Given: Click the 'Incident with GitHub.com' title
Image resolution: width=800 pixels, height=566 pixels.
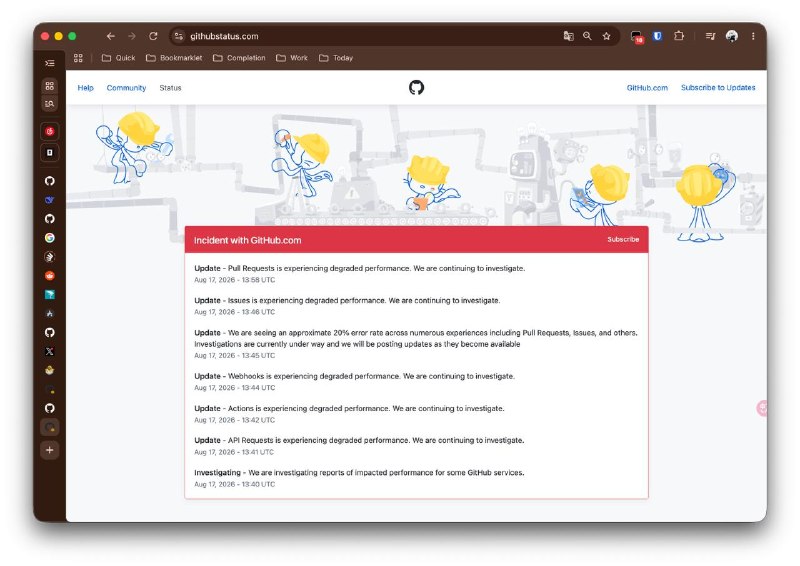Looking at the screenshot, I should (247, 240).
